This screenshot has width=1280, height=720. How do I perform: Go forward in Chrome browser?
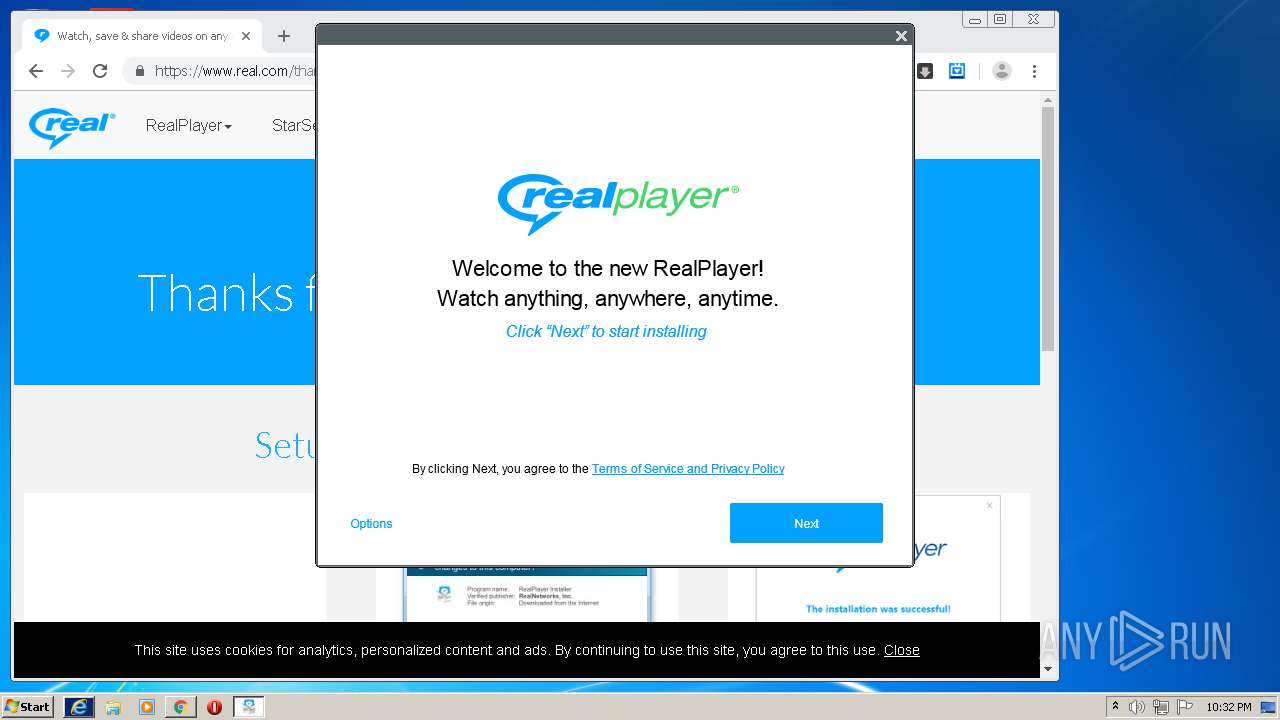68,71
